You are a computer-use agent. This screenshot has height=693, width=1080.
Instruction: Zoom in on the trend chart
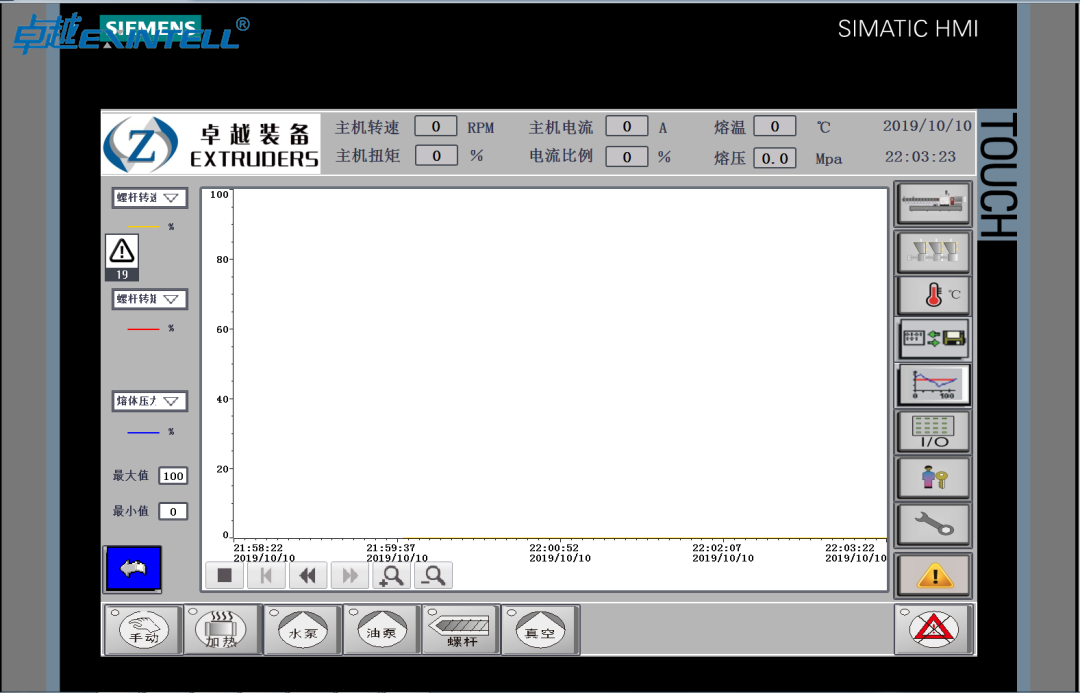click(x=391, y=575)
